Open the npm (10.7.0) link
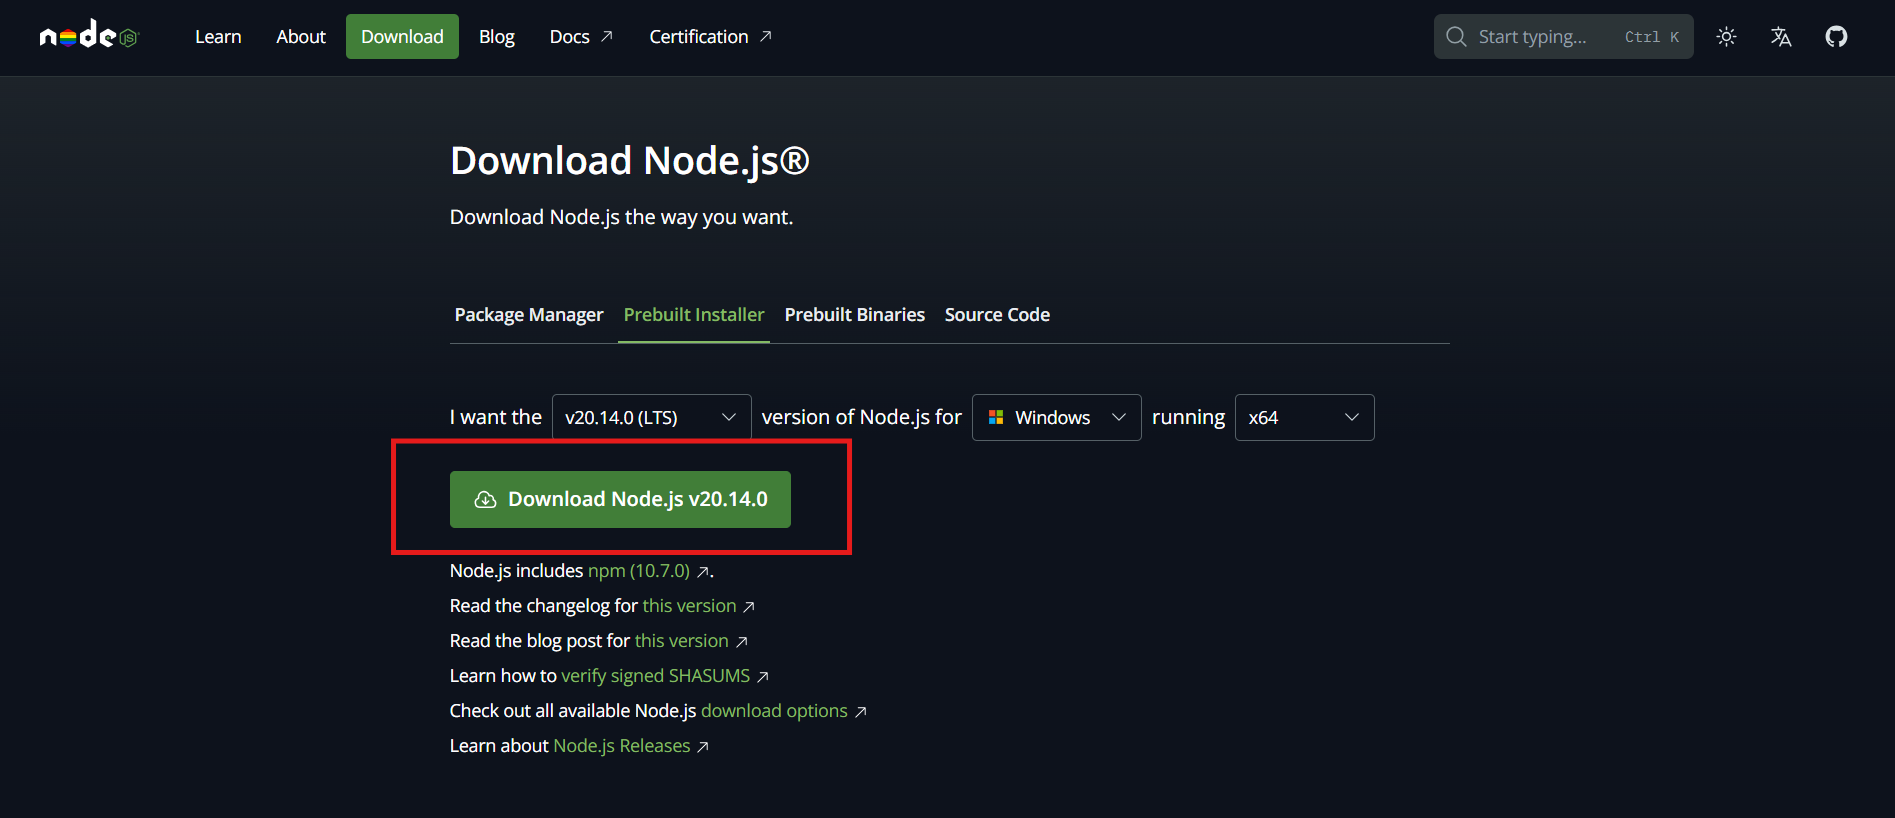This screenshot has height=818, width=1895. (x=649, y=571)
